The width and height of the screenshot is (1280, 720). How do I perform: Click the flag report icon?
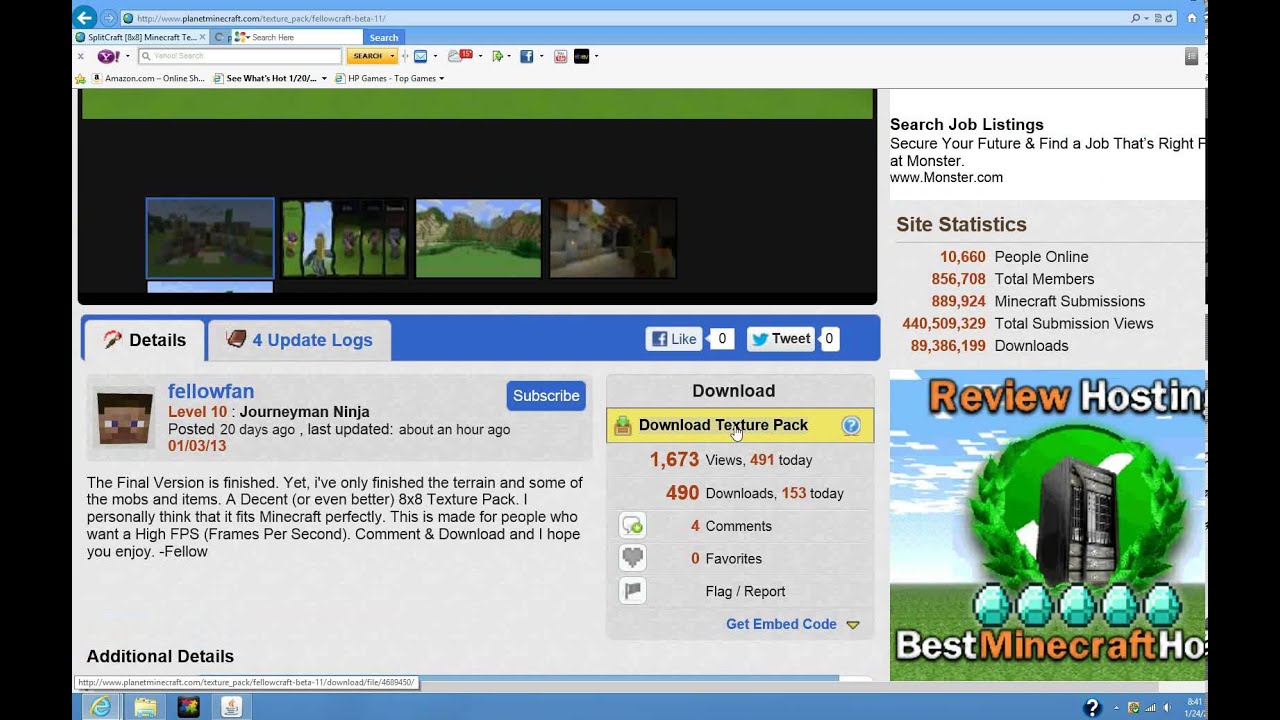632,591
